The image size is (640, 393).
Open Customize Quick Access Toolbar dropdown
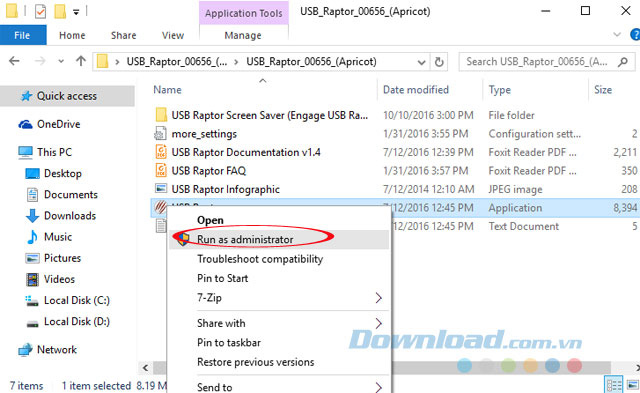pyautogui.click(x=76, y=12)
